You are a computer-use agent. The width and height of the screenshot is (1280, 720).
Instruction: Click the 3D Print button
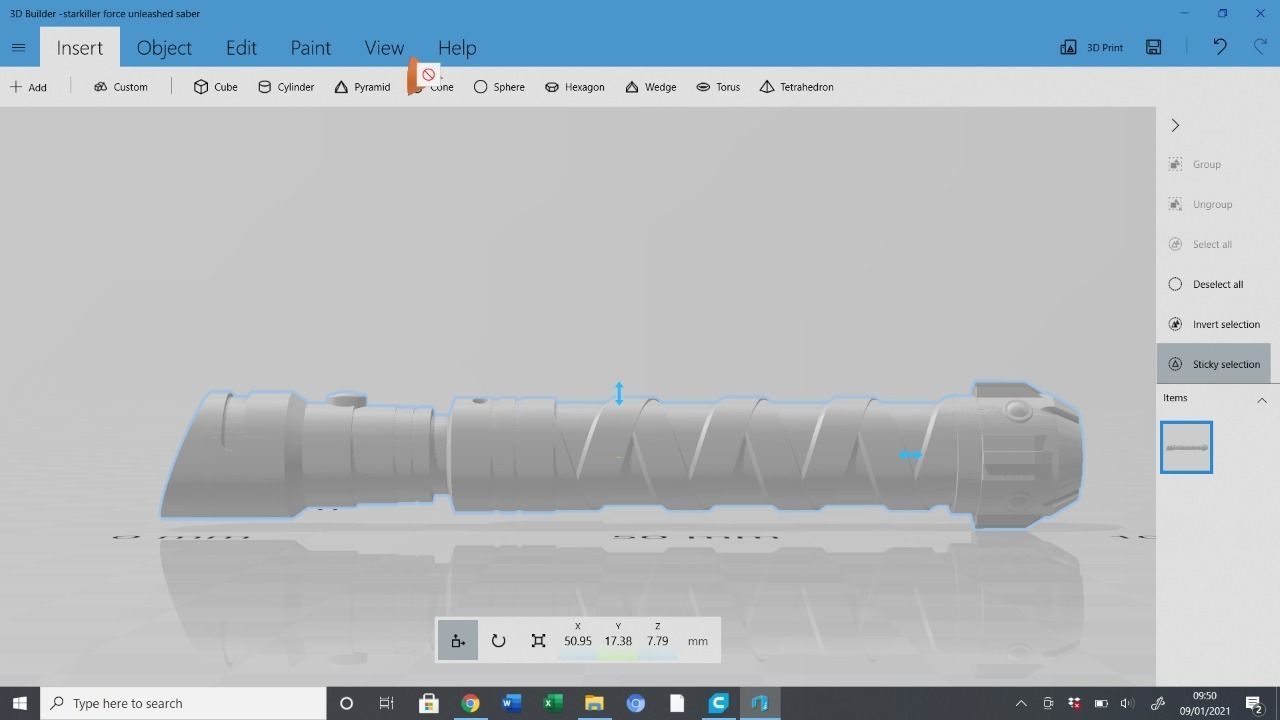pos(1091,47)
